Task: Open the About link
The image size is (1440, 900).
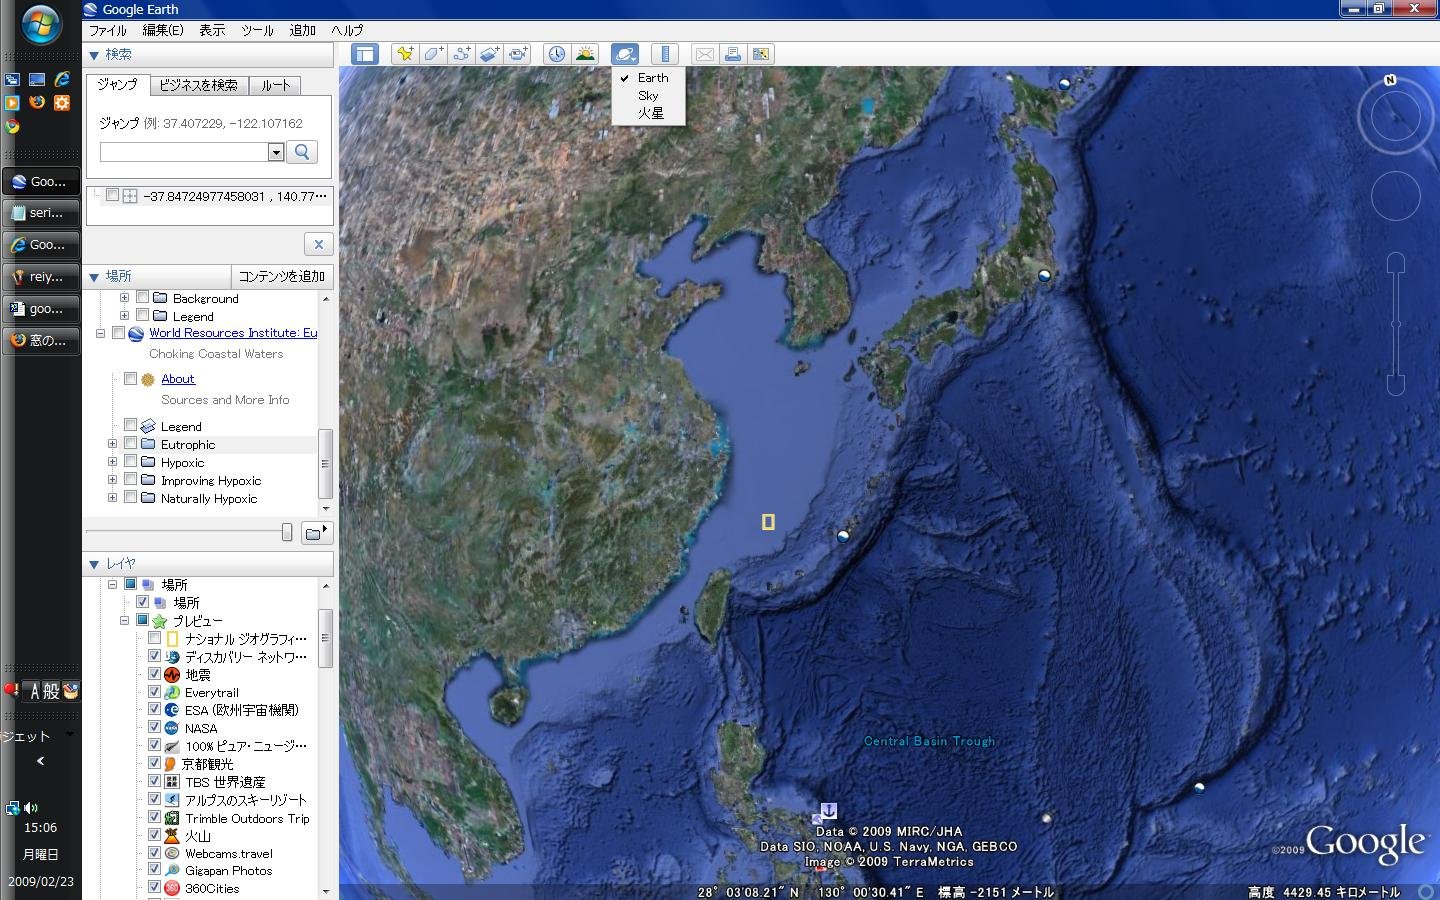Action: pyautogui.click(x=178, y=379)
